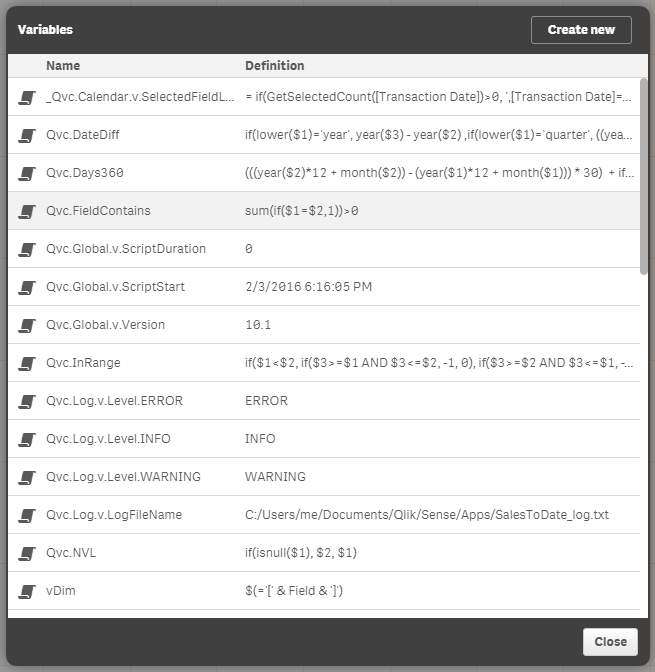655x672 pixels.
Task: Select the Definition column header
Action: (x=275, y=66)
